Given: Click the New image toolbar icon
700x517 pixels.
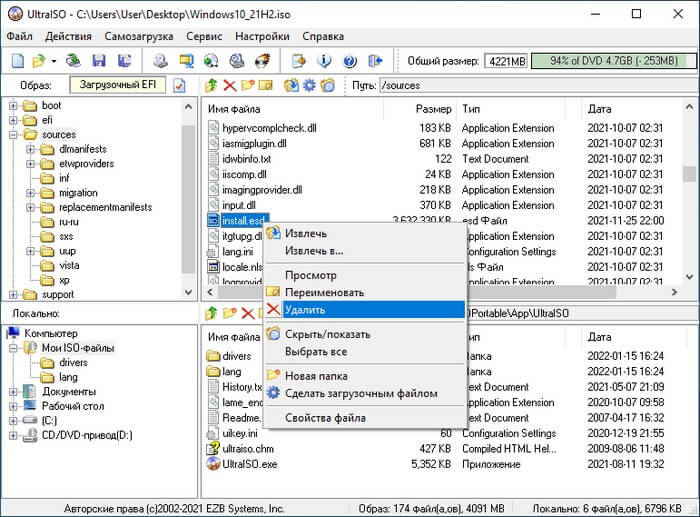Looking at the screenshot, I should 14,61.
